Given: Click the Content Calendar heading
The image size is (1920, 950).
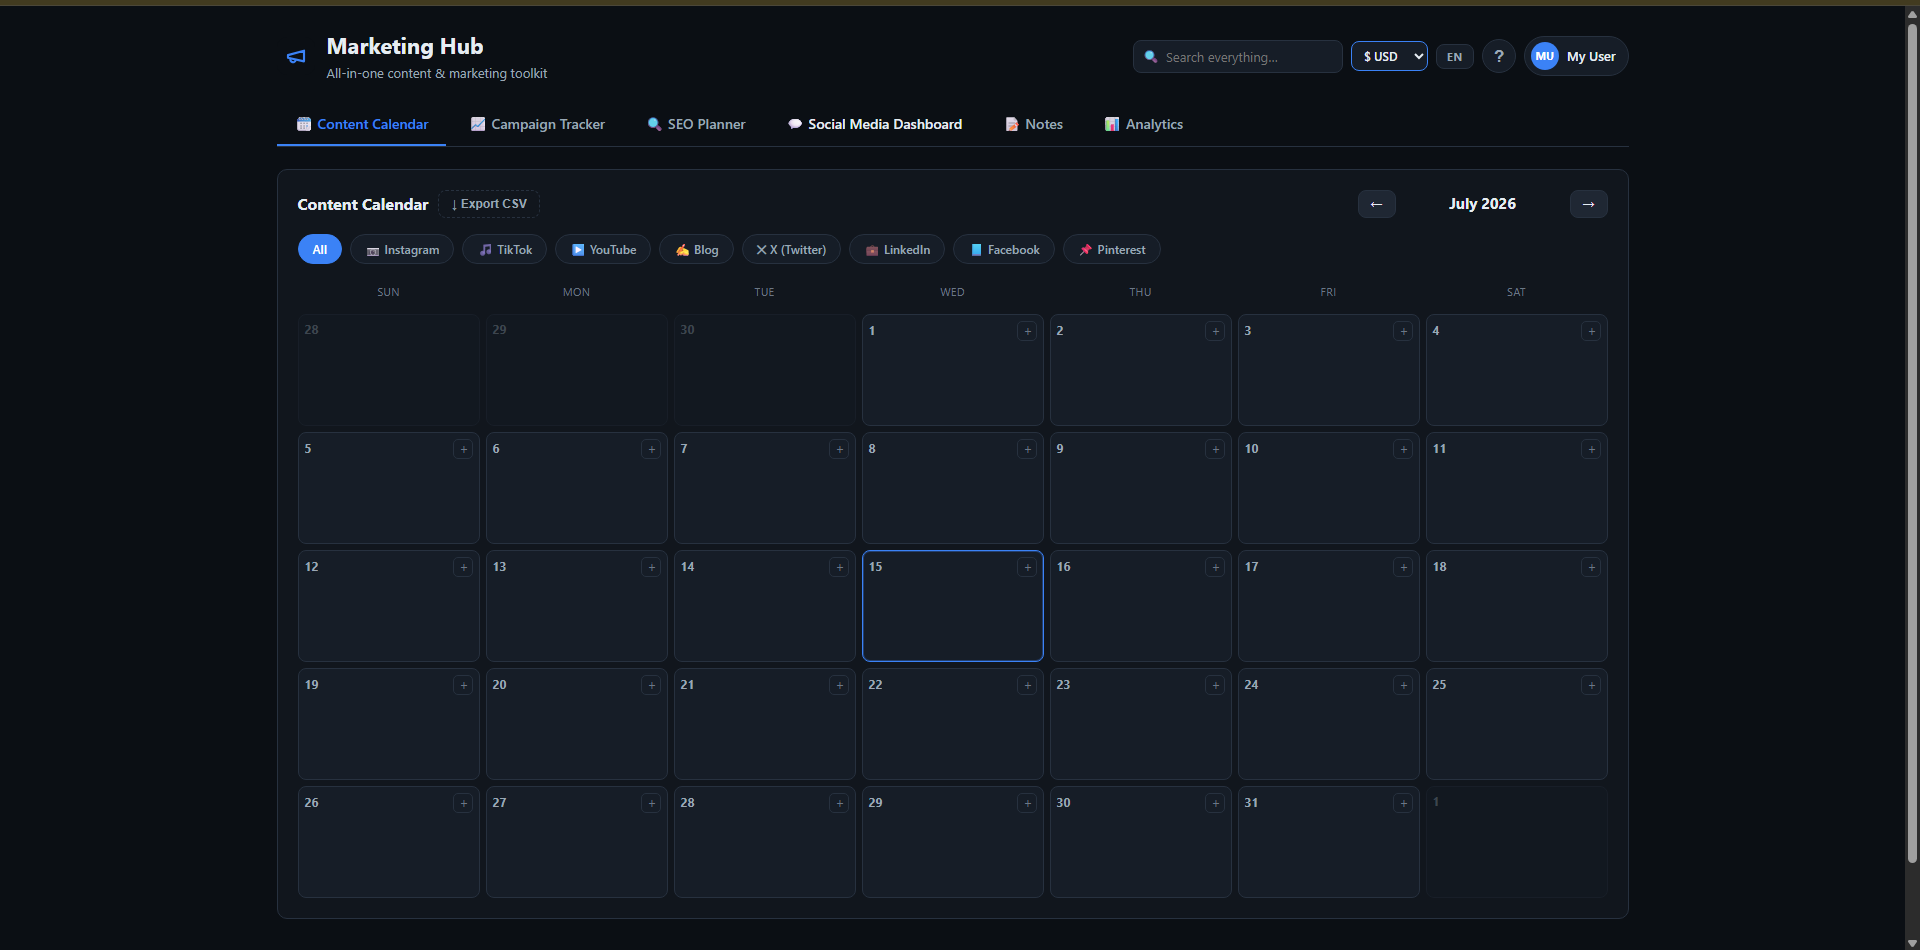Looking at the screenshot, I should click(x=363, y=204).
